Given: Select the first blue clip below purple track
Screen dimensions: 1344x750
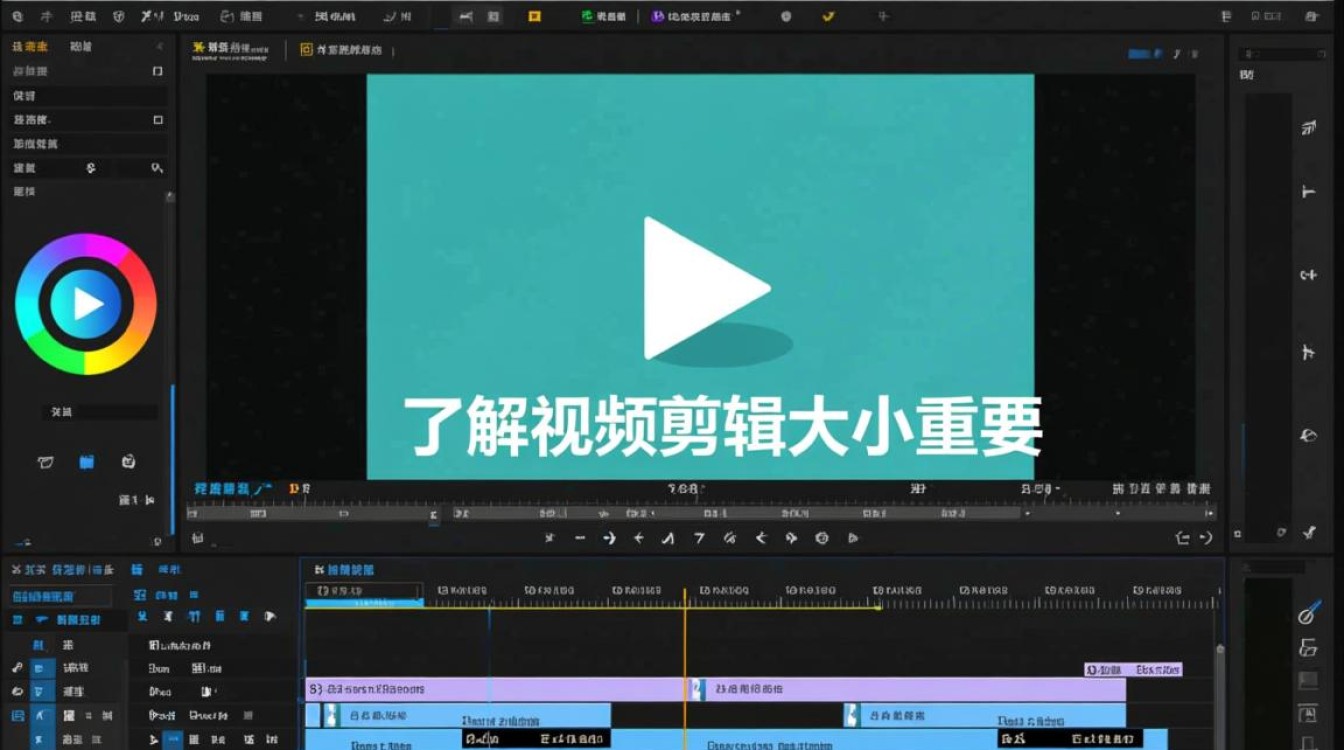Looking at the screenshot, I should (x=467, y=715).
